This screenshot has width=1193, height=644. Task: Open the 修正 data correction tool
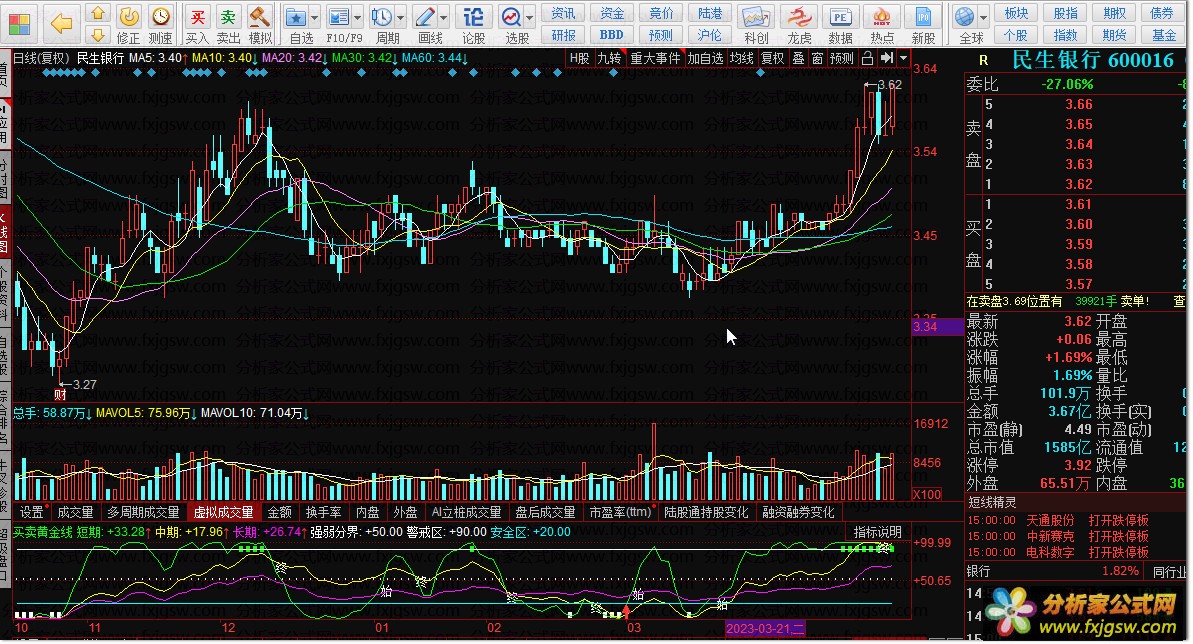[x=129, y=25]
